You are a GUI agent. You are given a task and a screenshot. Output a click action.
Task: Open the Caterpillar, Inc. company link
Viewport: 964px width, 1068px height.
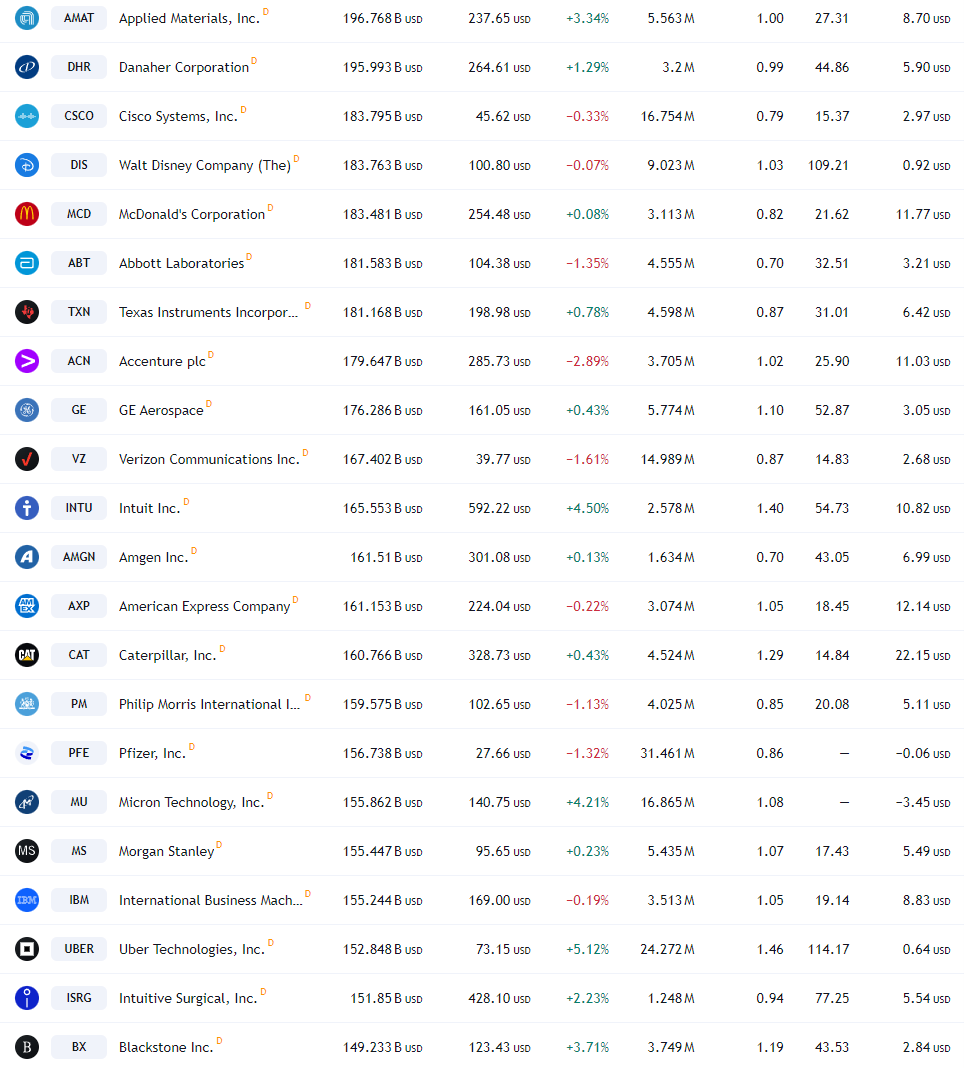pos(168,656)
